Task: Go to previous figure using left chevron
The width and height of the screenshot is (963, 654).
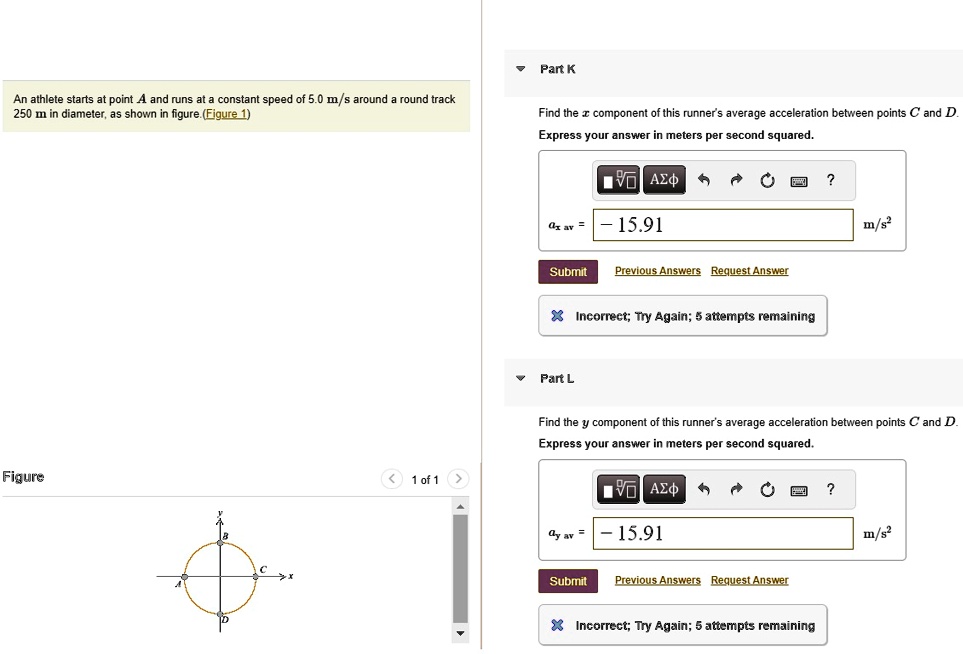Action: point(391,479)
